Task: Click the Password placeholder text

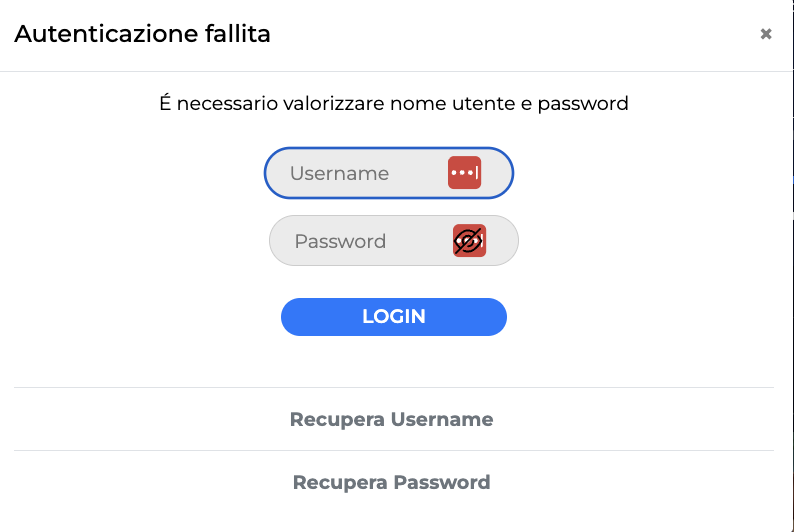Action: (x=340, y=241)
